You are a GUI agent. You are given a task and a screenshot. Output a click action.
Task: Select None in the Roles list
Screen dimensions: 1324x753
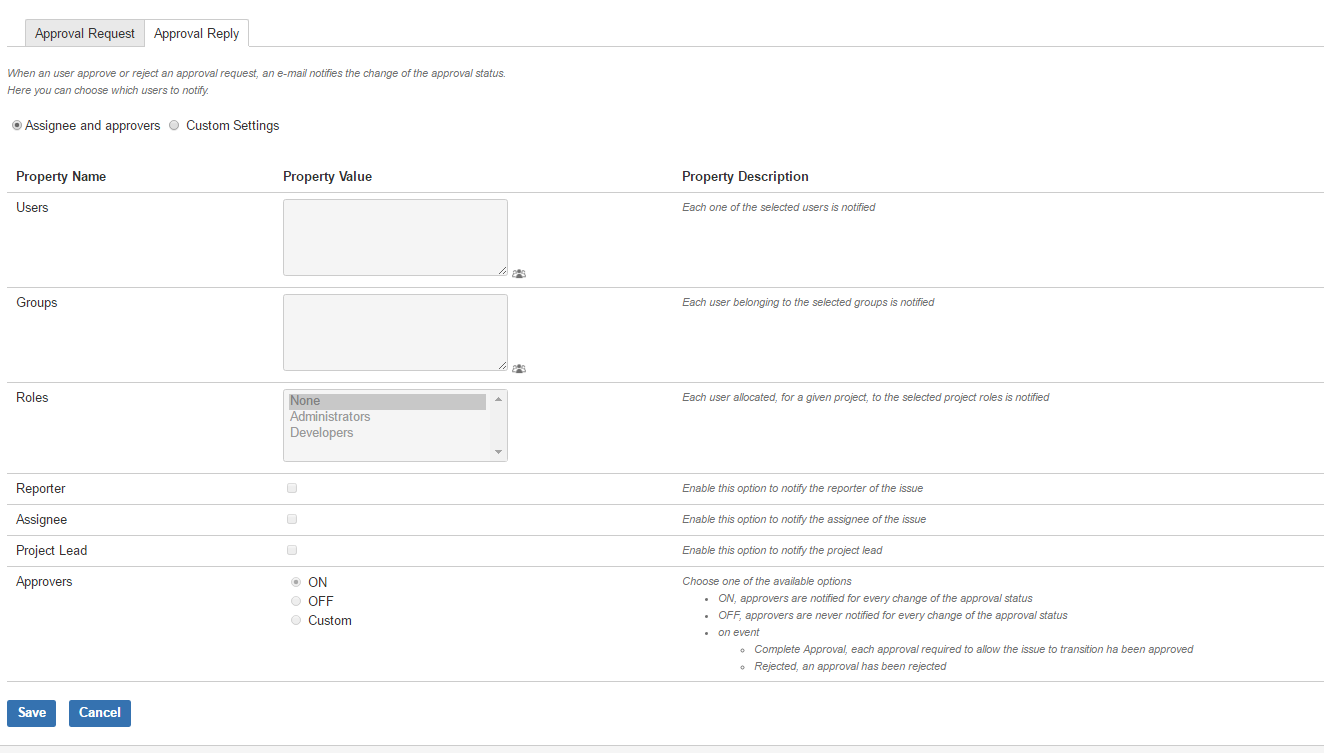pyautogui.click(x=387, y=401)
